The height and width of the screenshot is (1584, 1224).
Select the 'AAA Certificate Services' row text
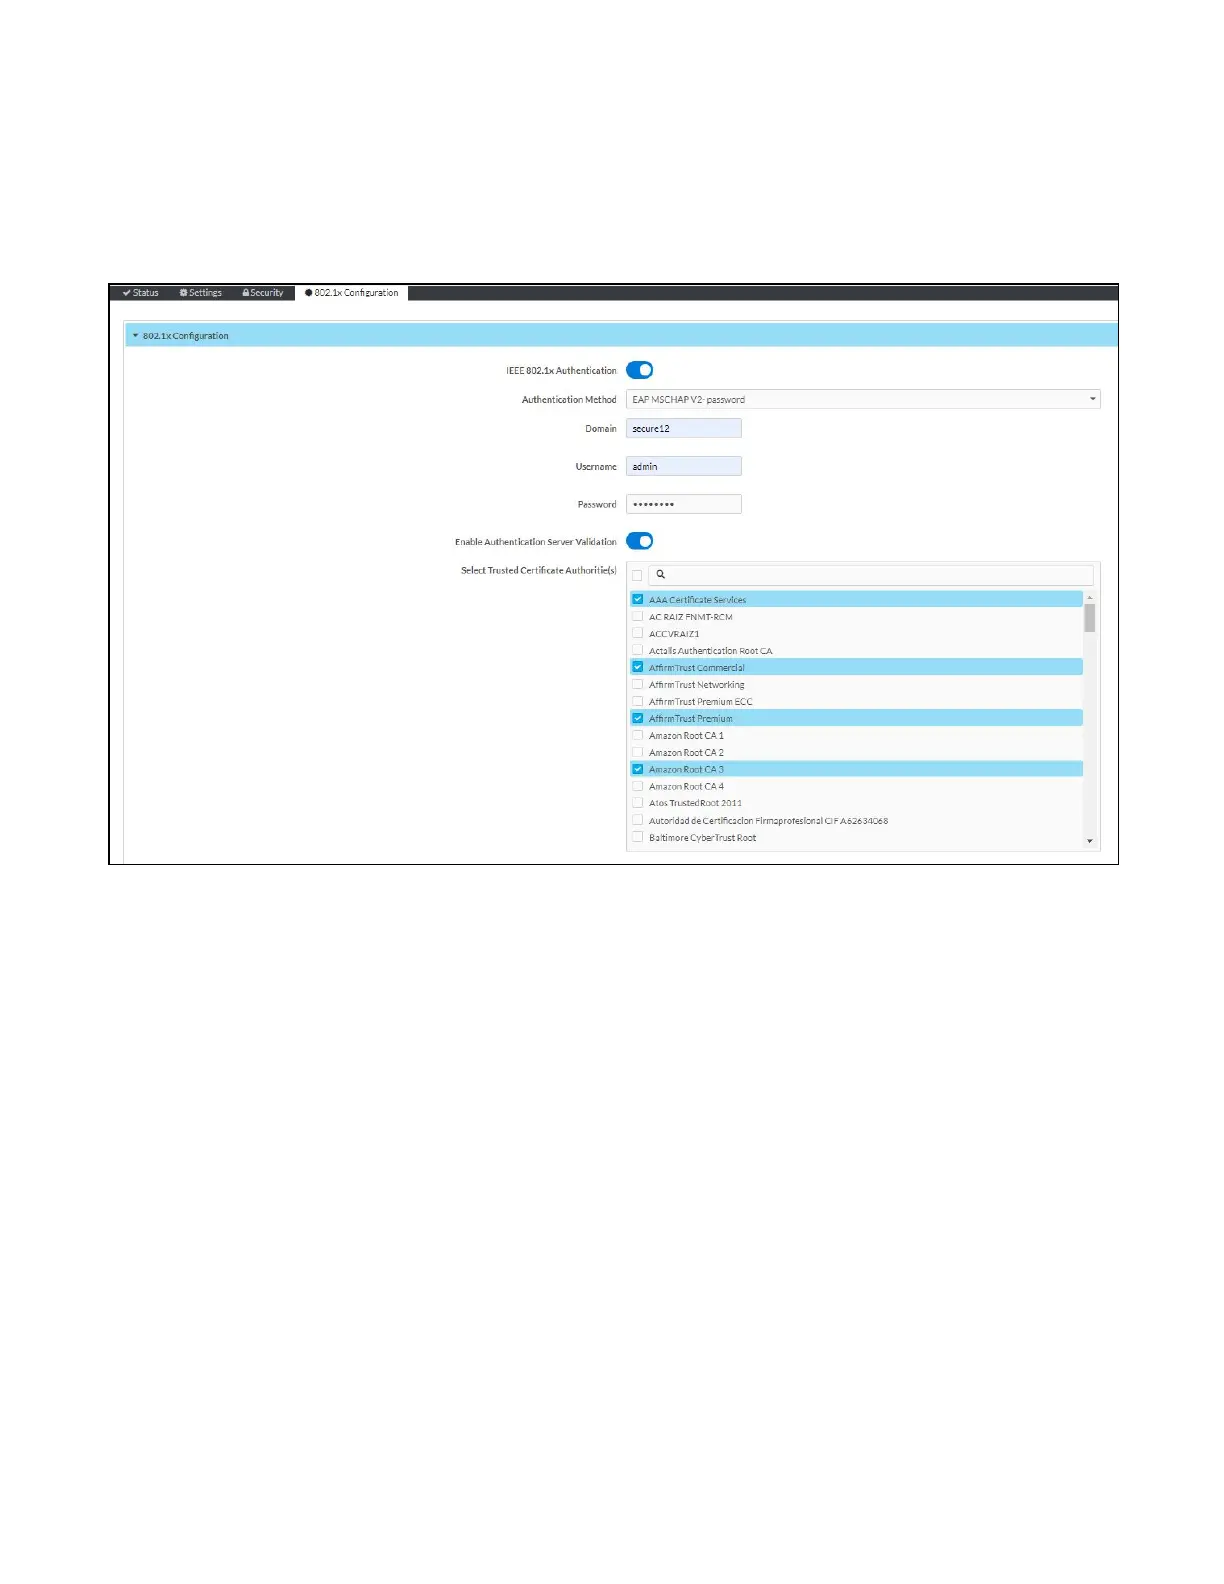(697, 600)
